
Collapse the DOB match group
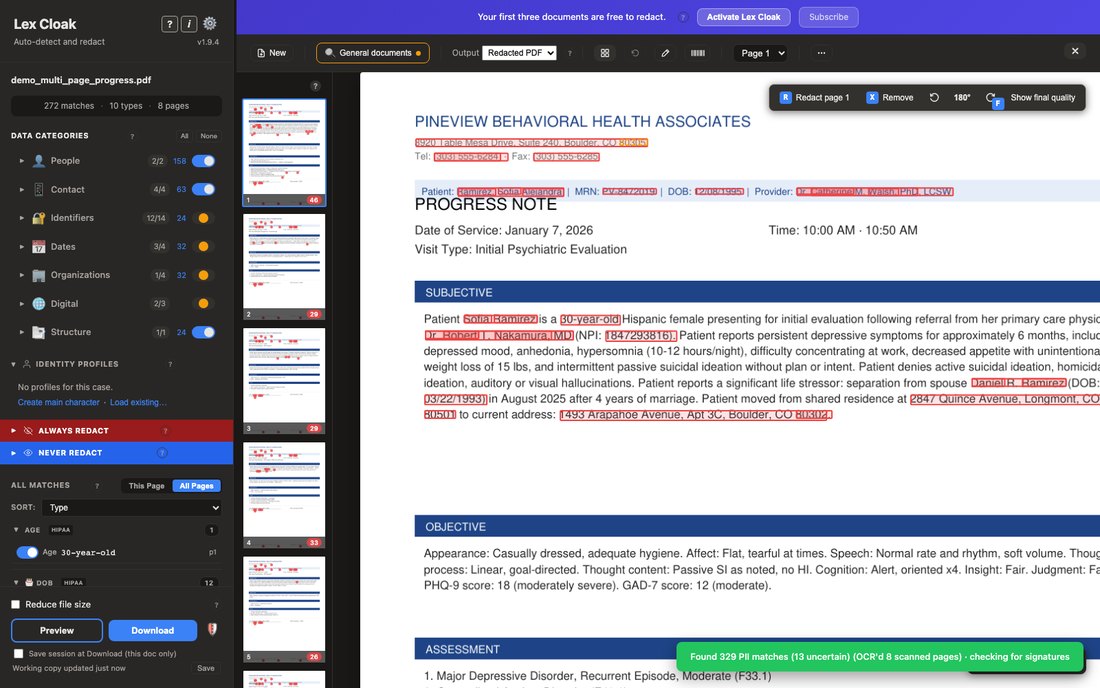[x=16, y=583]
